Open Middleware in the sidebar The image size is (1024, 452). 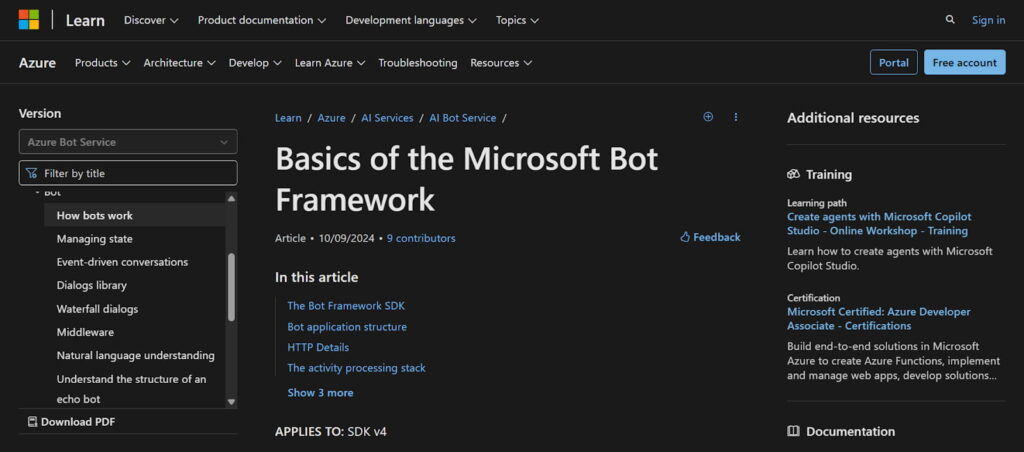coord(85,332)
